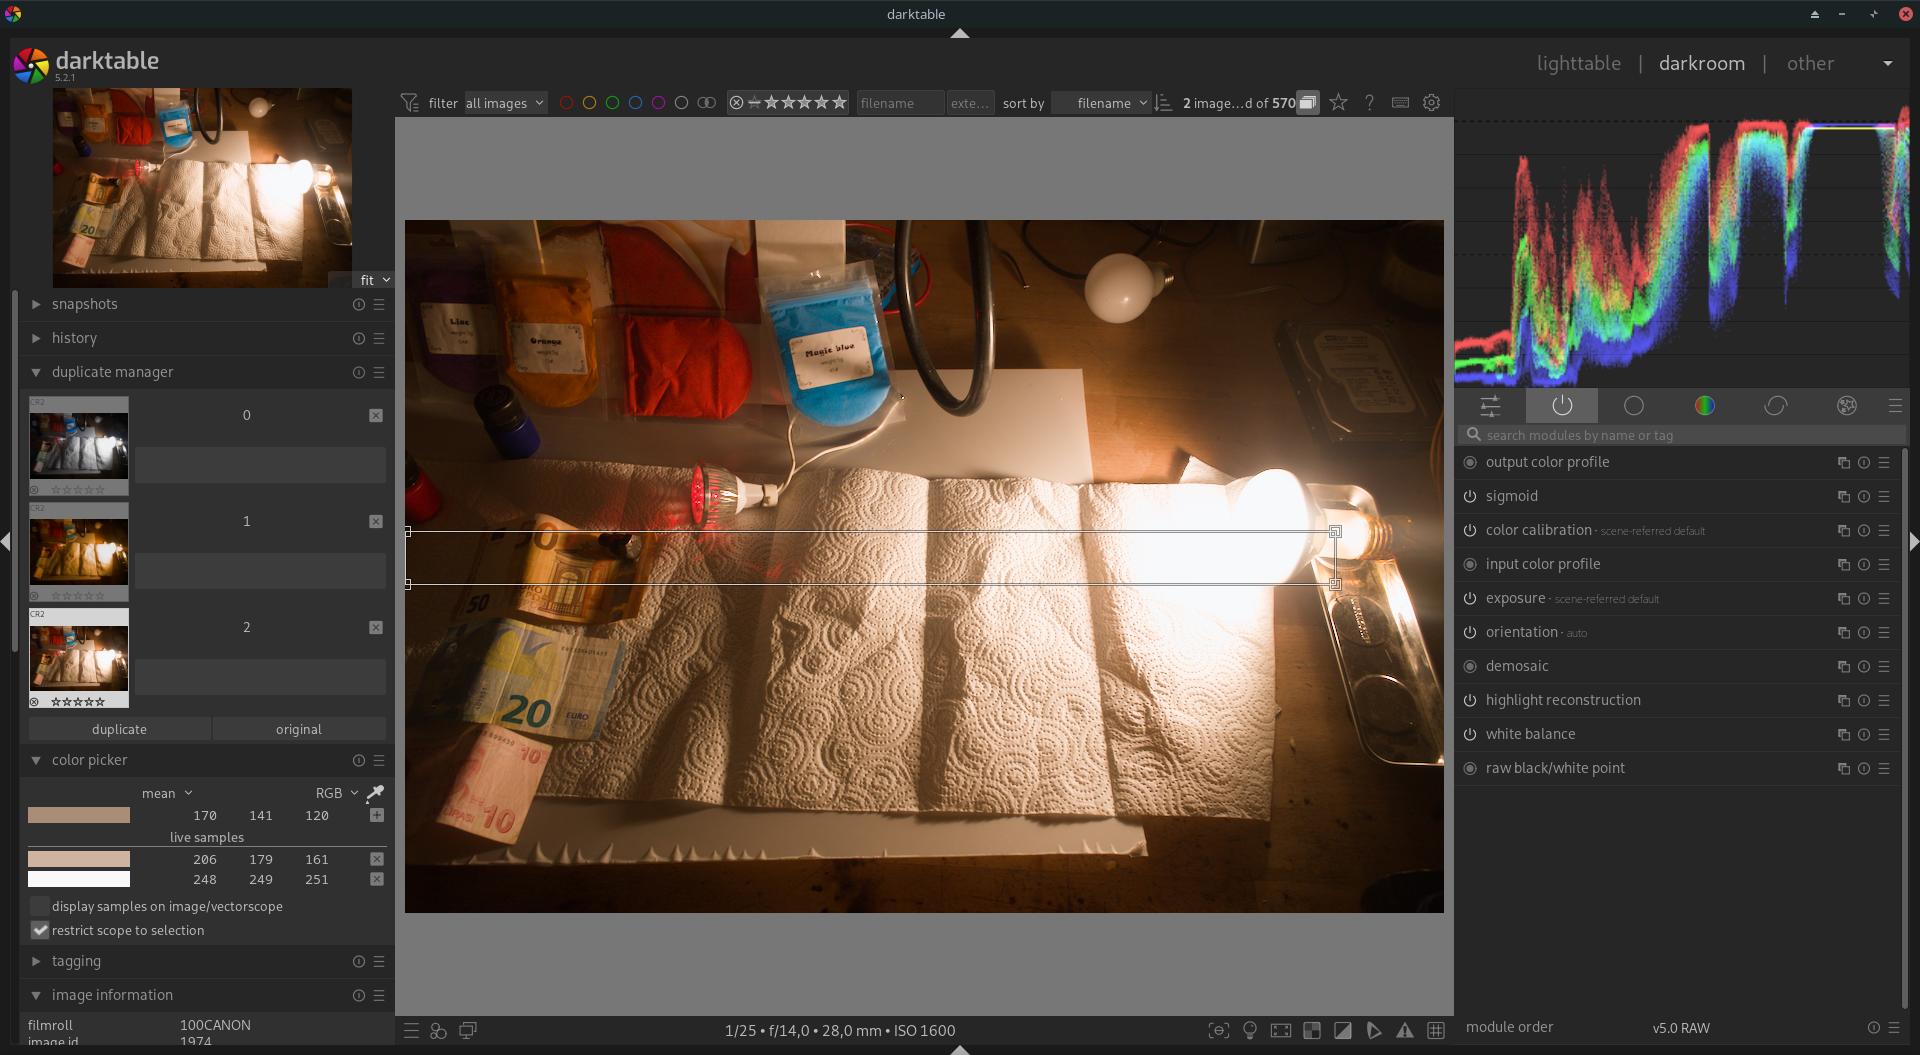Toggle the gamut check icon in bottom toolbar
Viewport: 1920px width, 1055px height.
pos(1405,1030)
